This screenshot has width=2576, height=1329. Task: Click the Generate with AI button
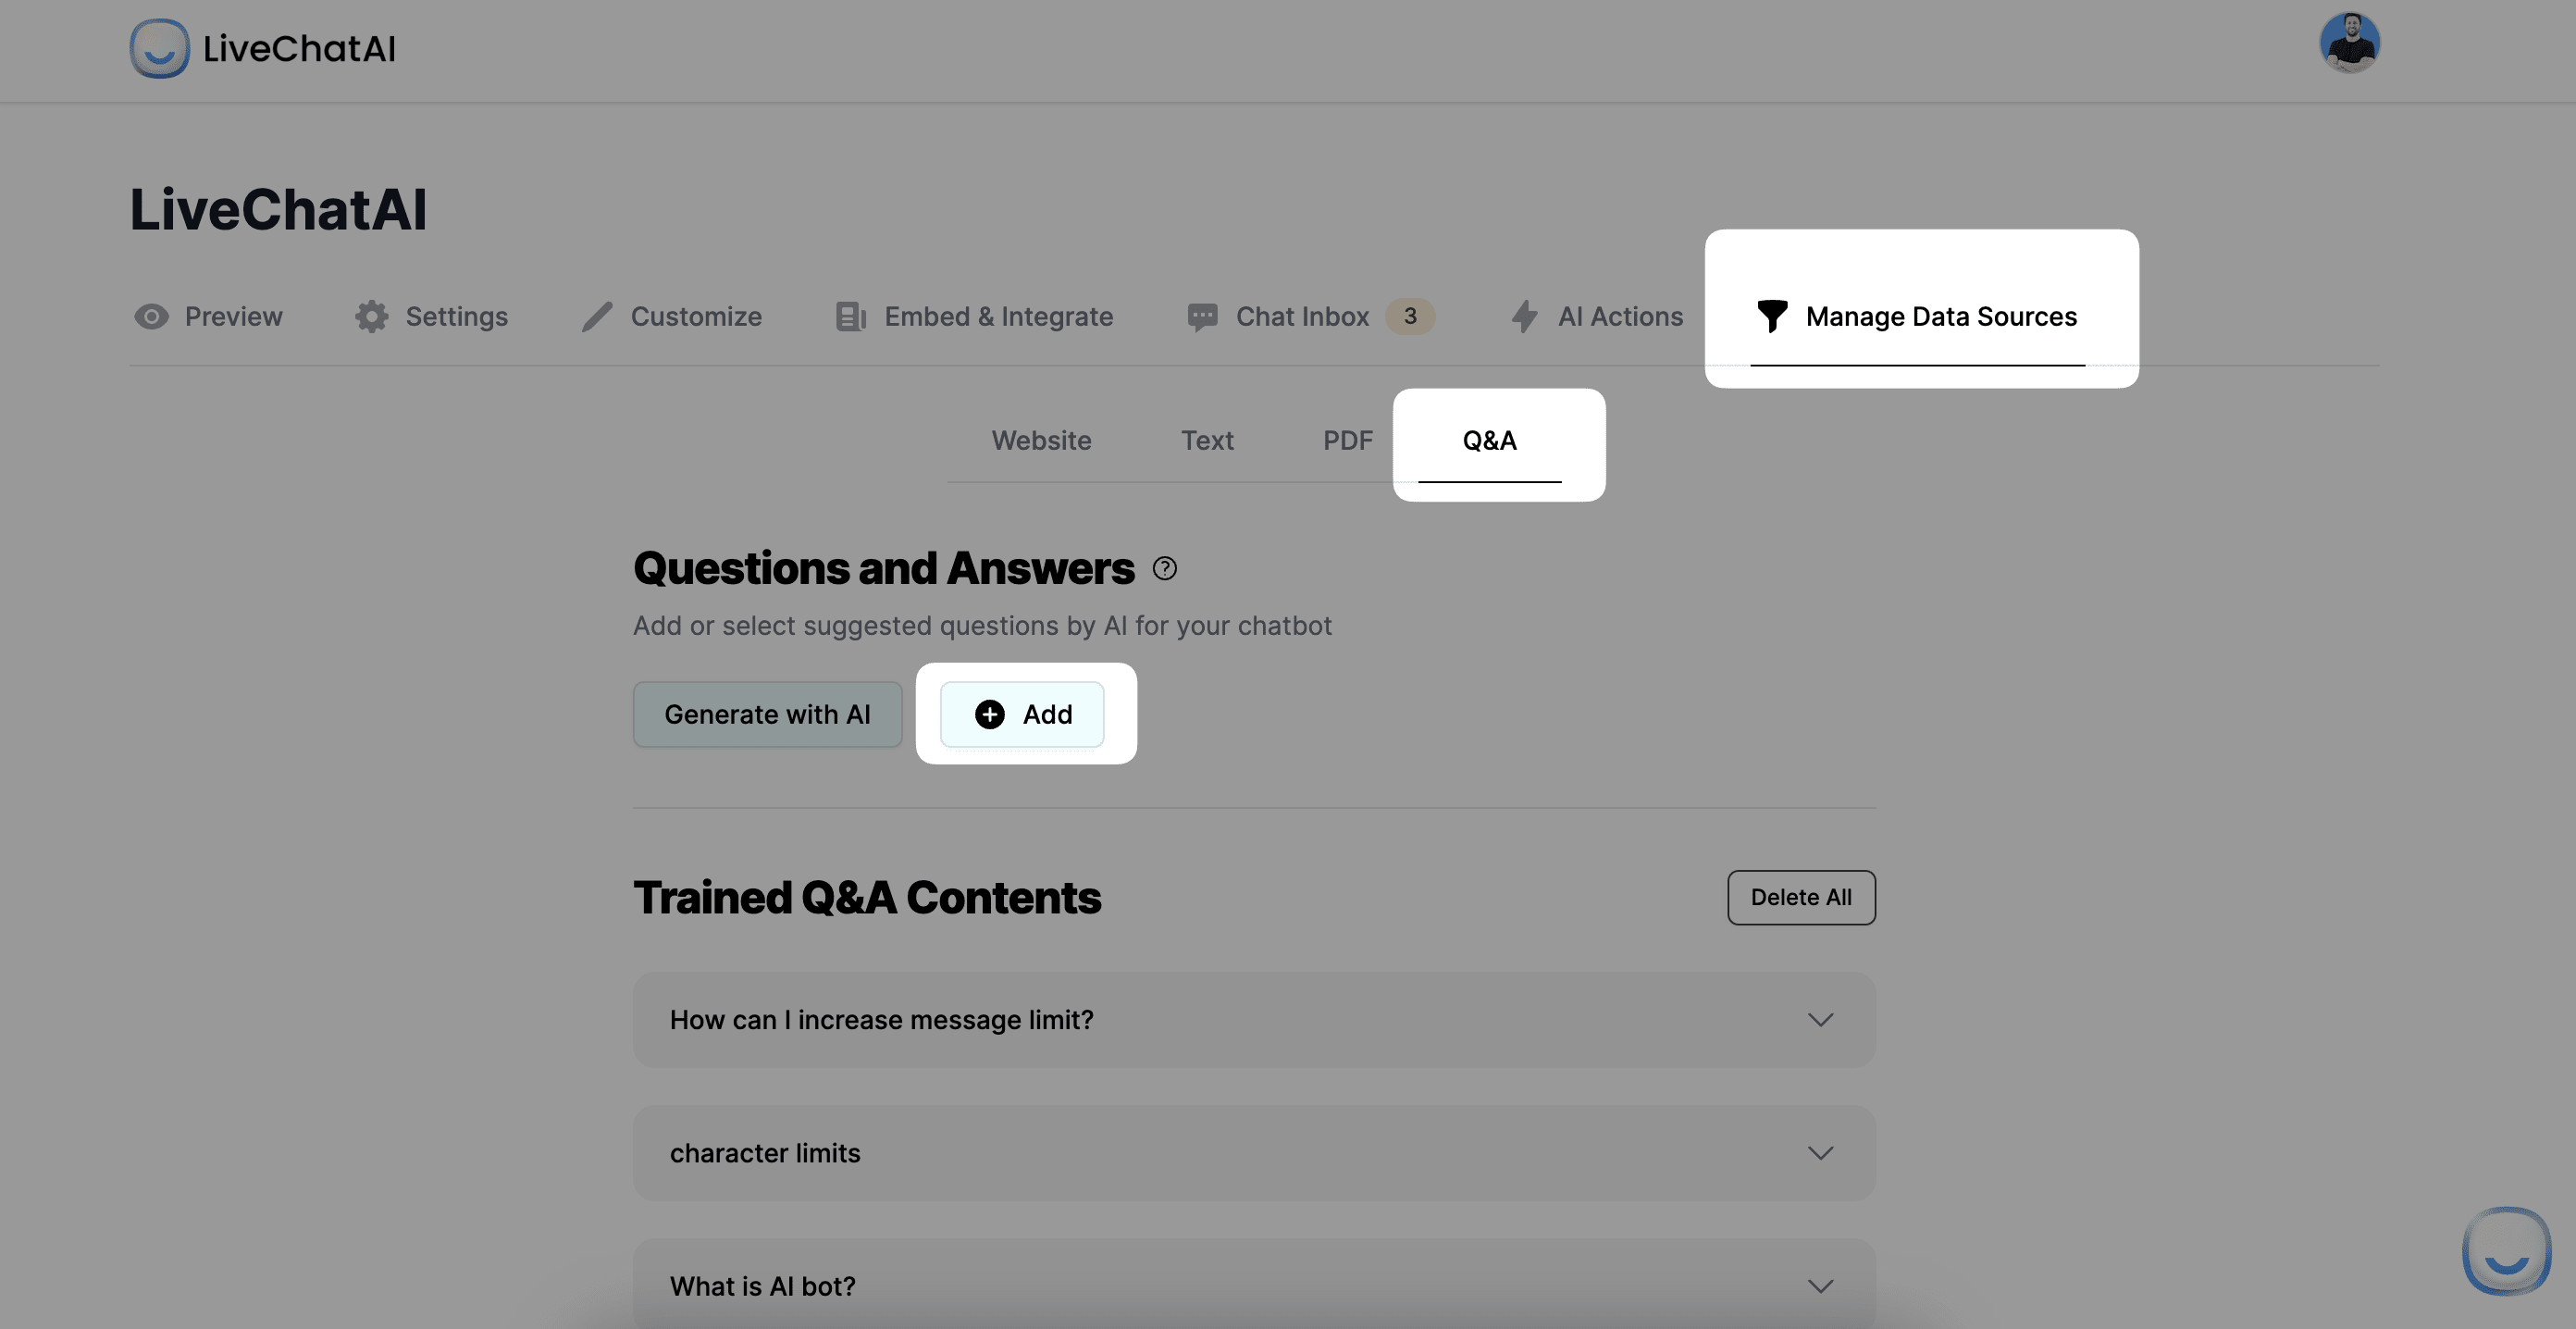[766, 714]
